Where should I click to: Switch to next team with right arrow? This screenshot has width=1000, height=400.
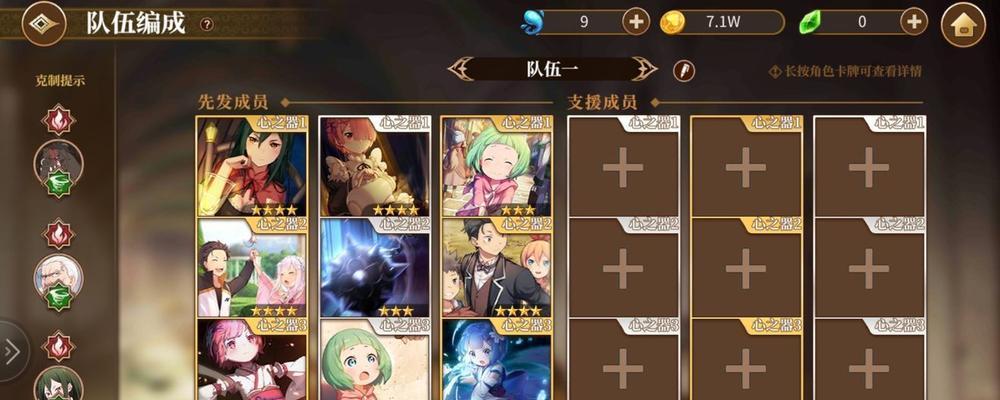pos(644,69)
